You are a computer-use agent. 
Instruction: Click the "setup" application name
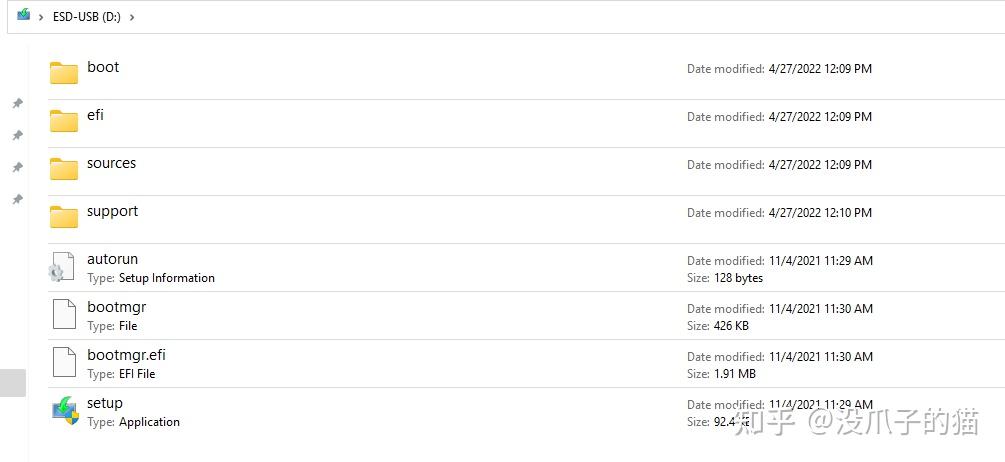(x=105, y=403)
